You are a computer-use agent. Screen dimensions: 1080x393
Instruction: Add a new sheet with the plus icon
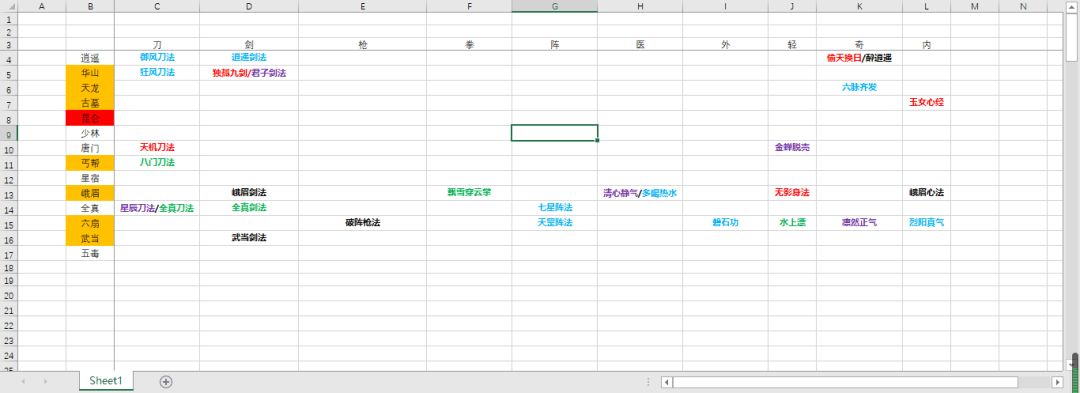coord(165,382)
